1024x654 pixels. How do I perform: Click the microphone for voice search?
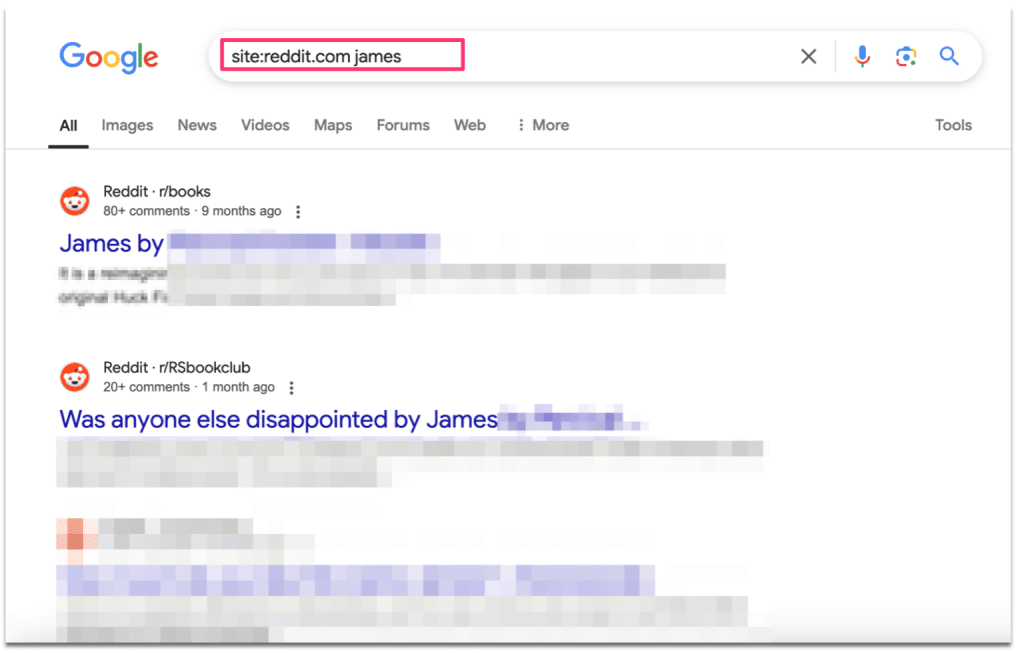point(862,57)
